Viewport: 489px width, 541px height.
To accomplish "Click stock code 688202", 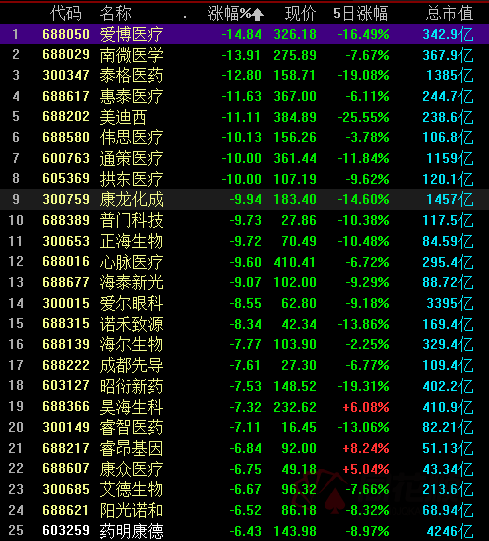I will coord(66,117).
